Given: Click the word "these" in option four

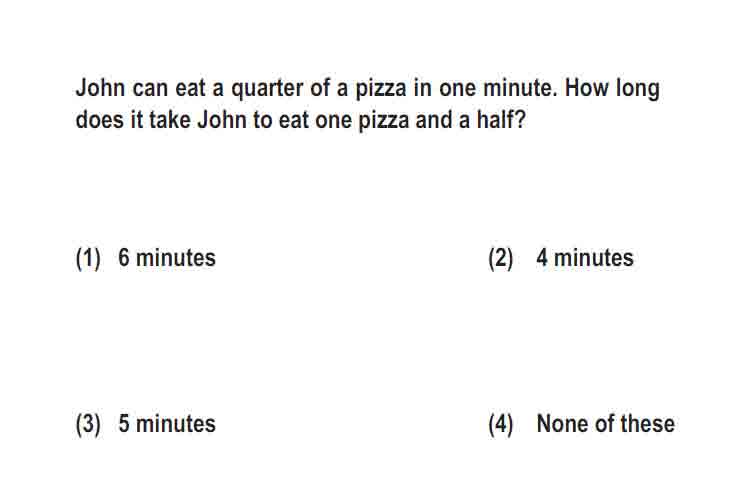Looking at the screenshot, I should (x=648, y=424).
